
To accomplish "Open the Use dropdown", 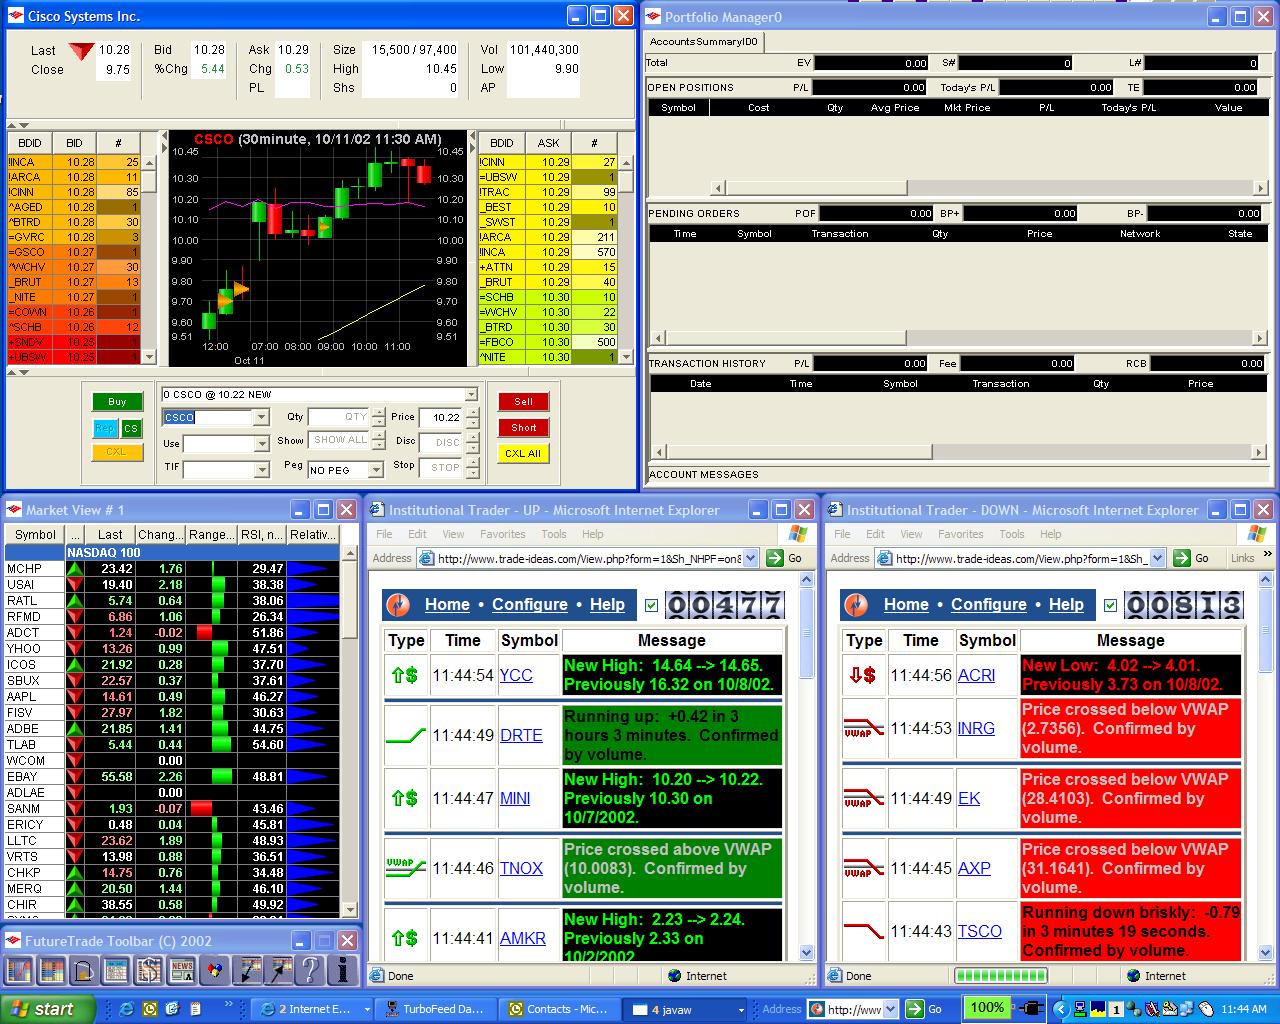I will click(261, 443).
